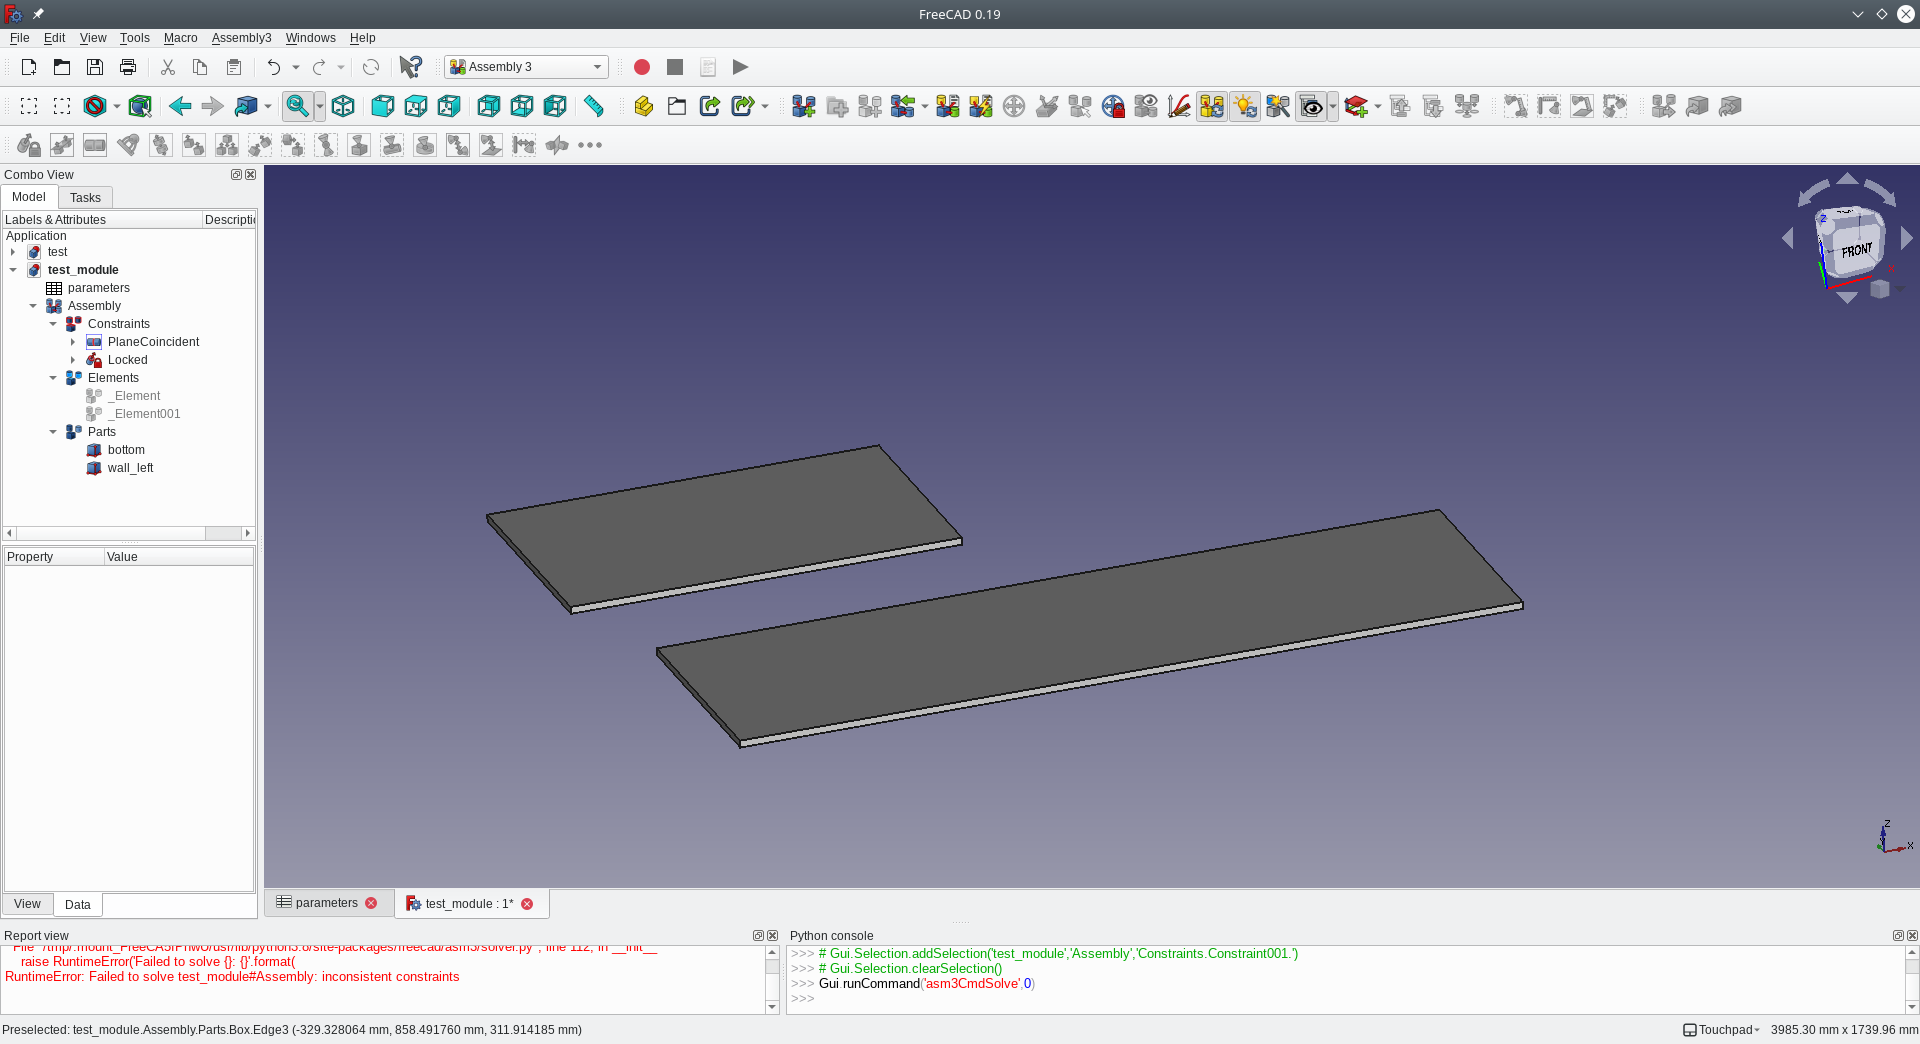
Task: Fit all content in the 3D view
Action: (297, 106)
